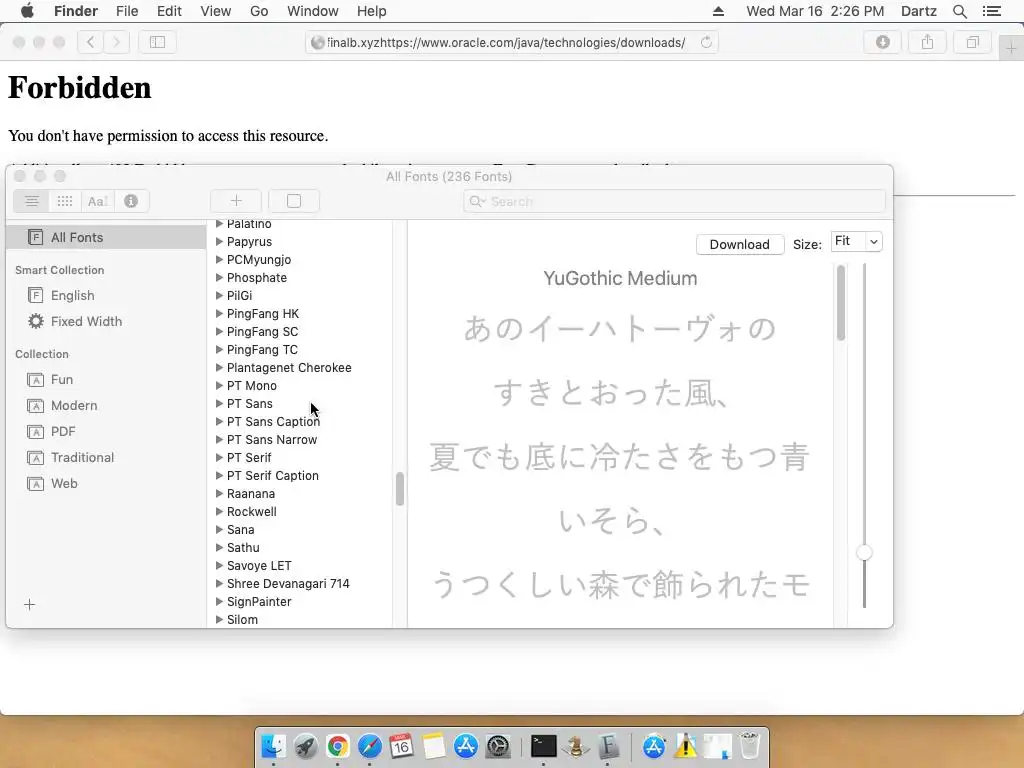1024x768 pixels.
Task: Select PT Sans Narrow in font list
Action: click(x=272, y=440)
